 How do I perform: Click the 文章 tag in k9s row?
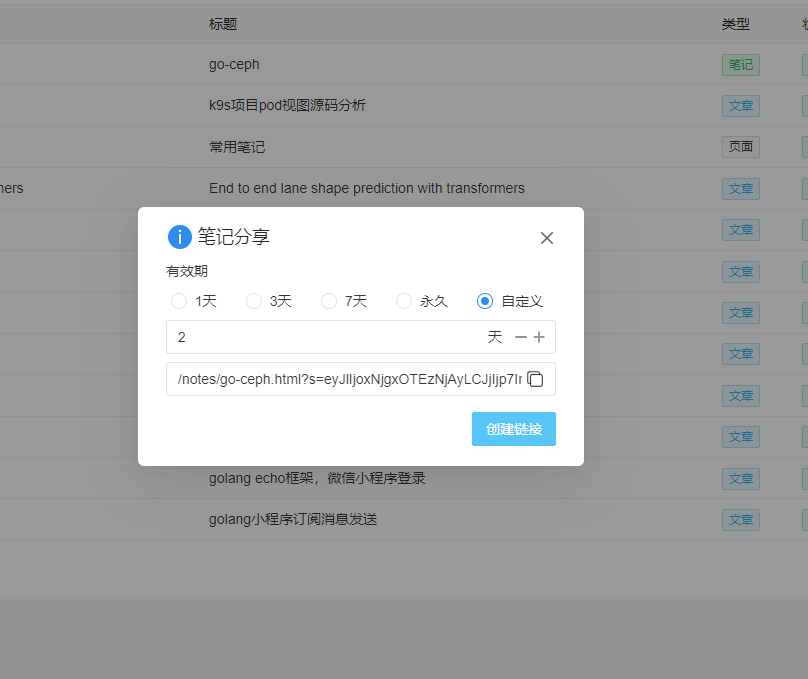[x=741, y=106]
